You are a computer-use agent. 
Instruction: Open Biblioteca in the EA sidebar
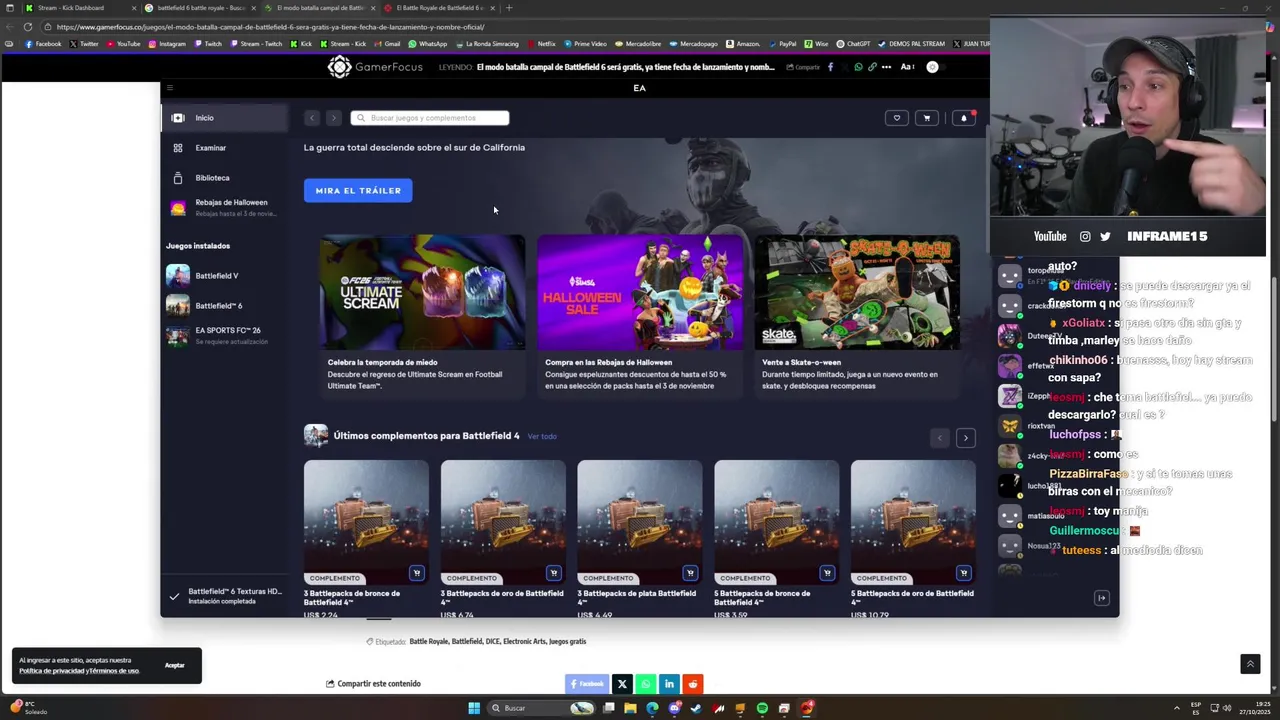tap(226, 178)
